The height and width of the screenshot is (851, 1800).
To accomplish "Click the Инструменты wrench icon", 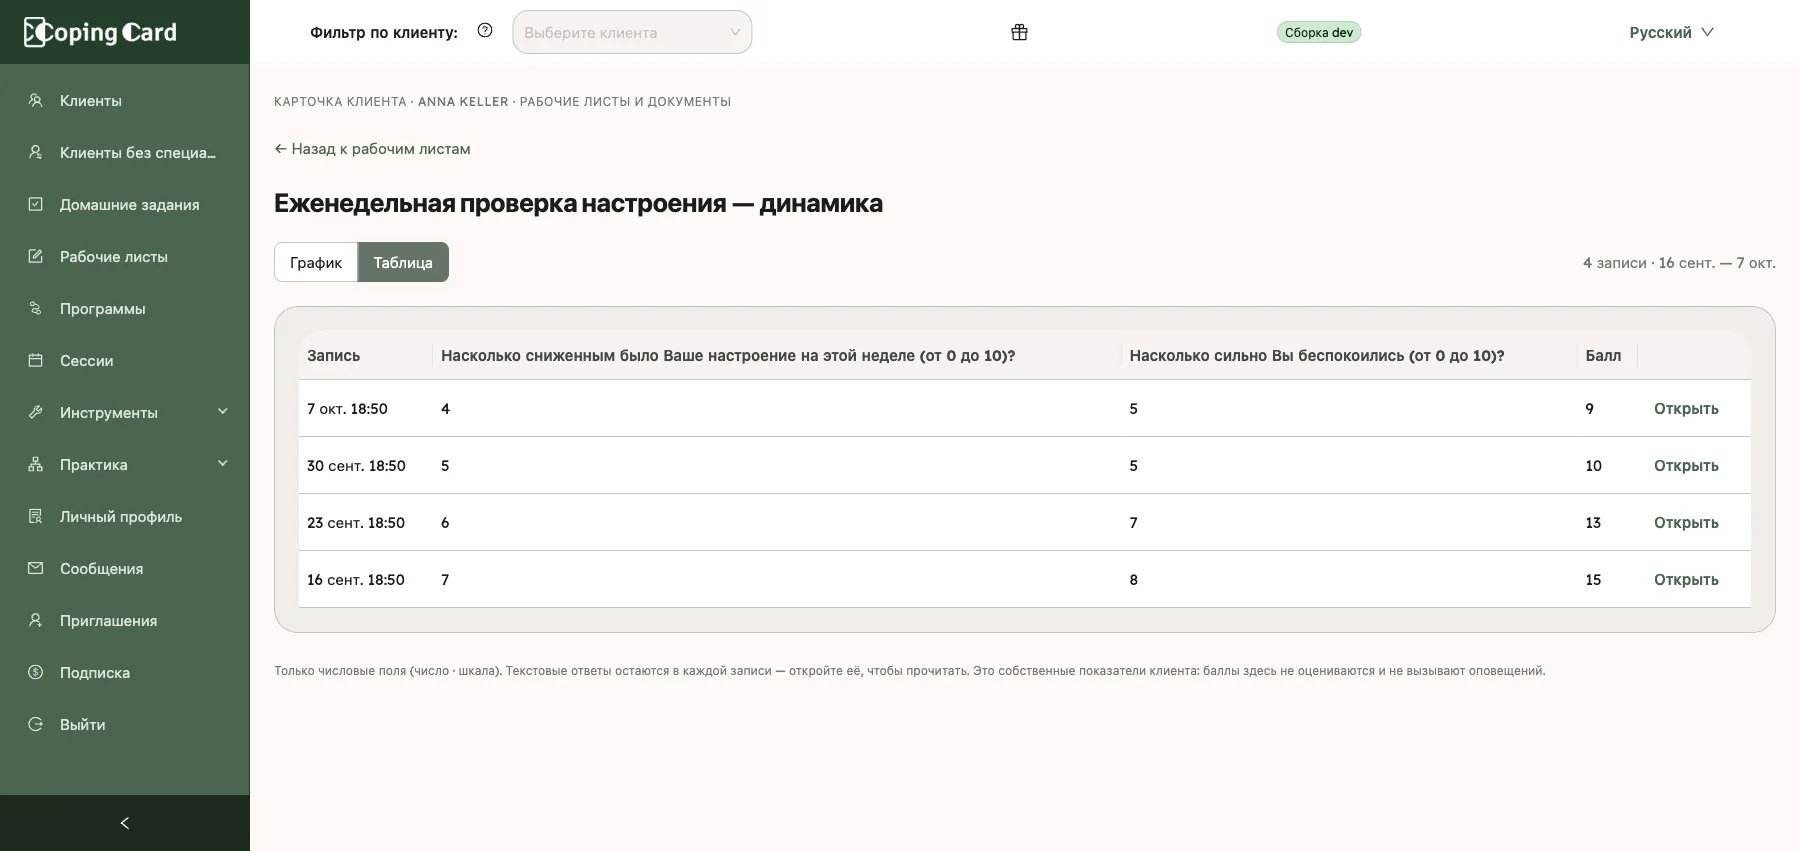I will point(36,412).
